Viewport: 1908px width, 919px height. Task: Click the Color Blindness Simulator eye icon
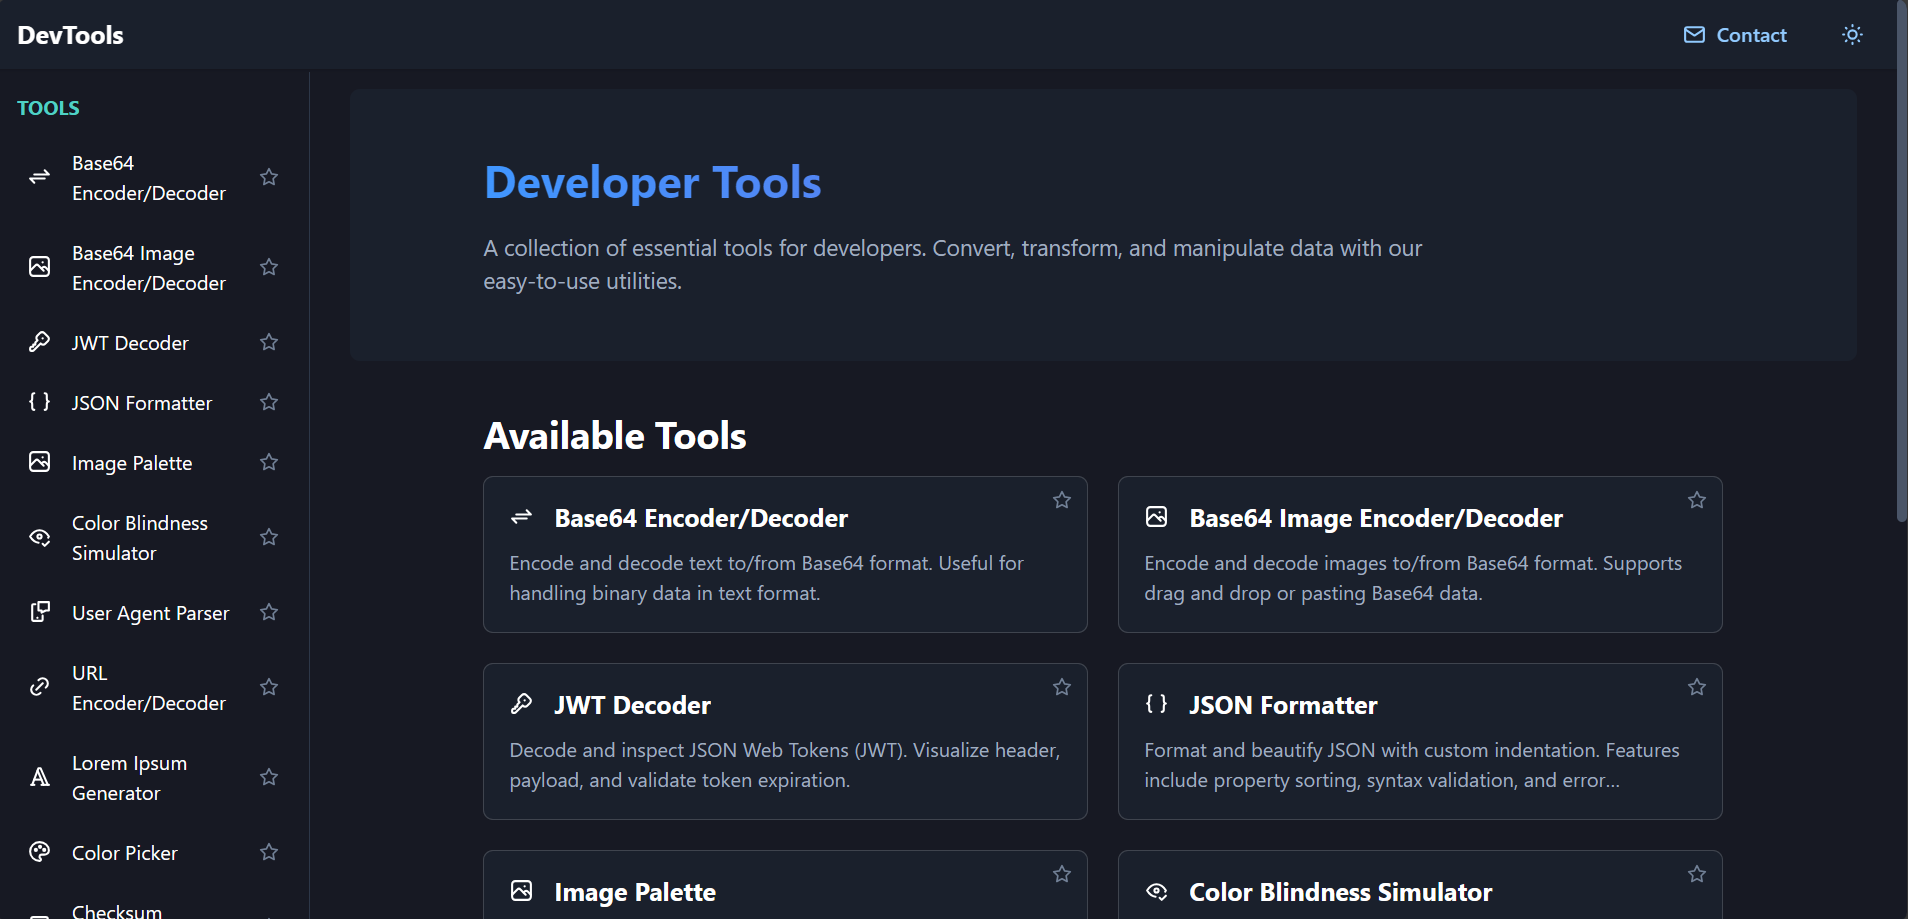pyautogui.click(x=40, y=537)
